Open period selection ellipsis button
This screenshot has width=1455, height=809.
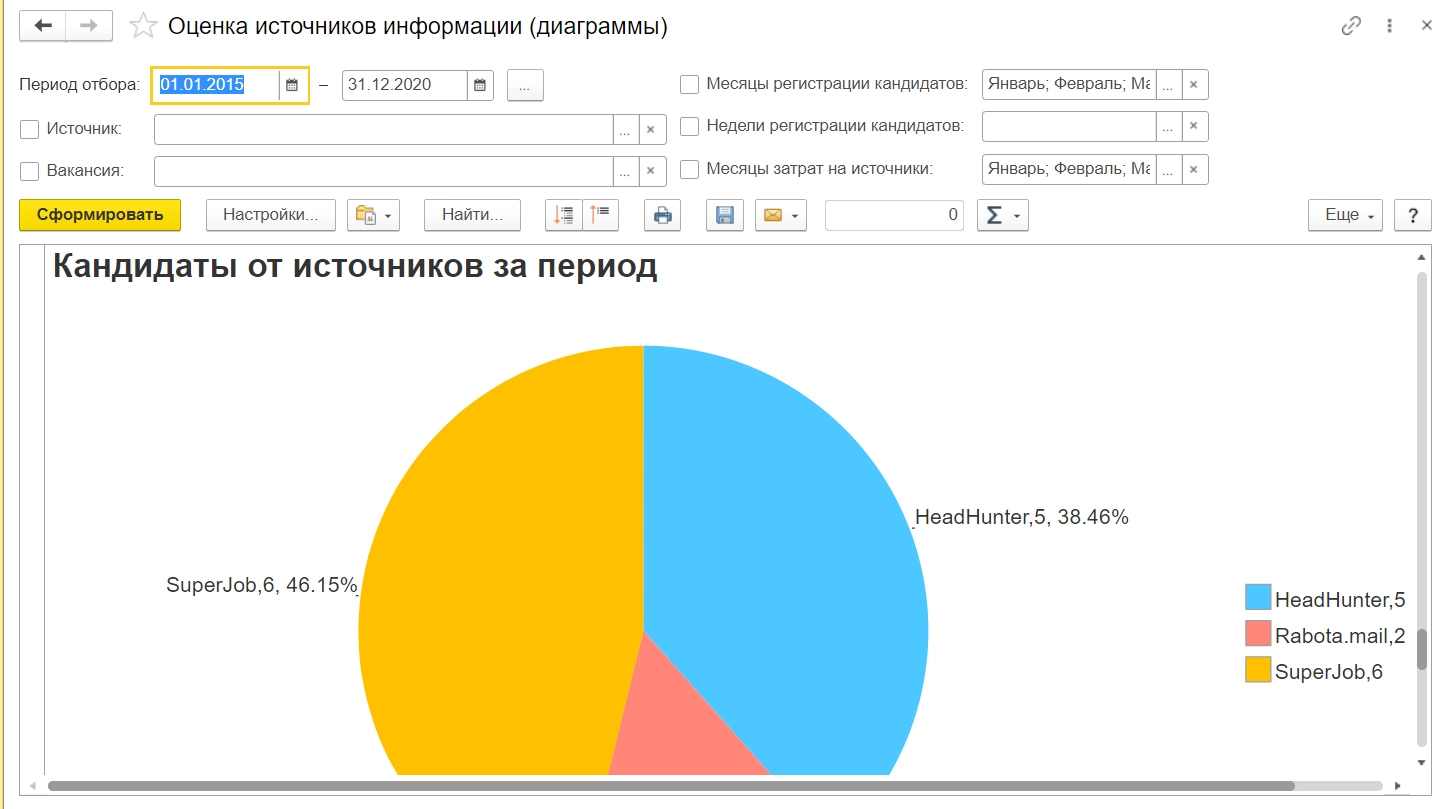tap(525, 85)
